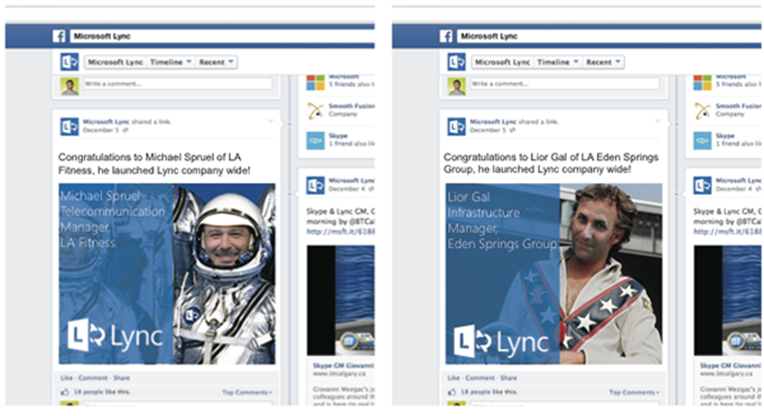Open Top Comments sort under Michael Spruel post
Image resolution: width=764 pixels, height=416 pixels.
[x=247, y=392]
